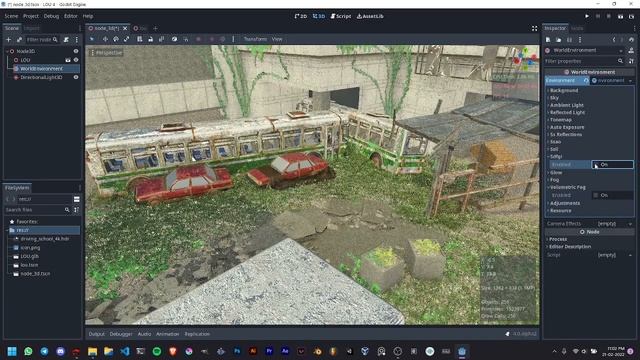Expand the Glow section

point(556,172)
